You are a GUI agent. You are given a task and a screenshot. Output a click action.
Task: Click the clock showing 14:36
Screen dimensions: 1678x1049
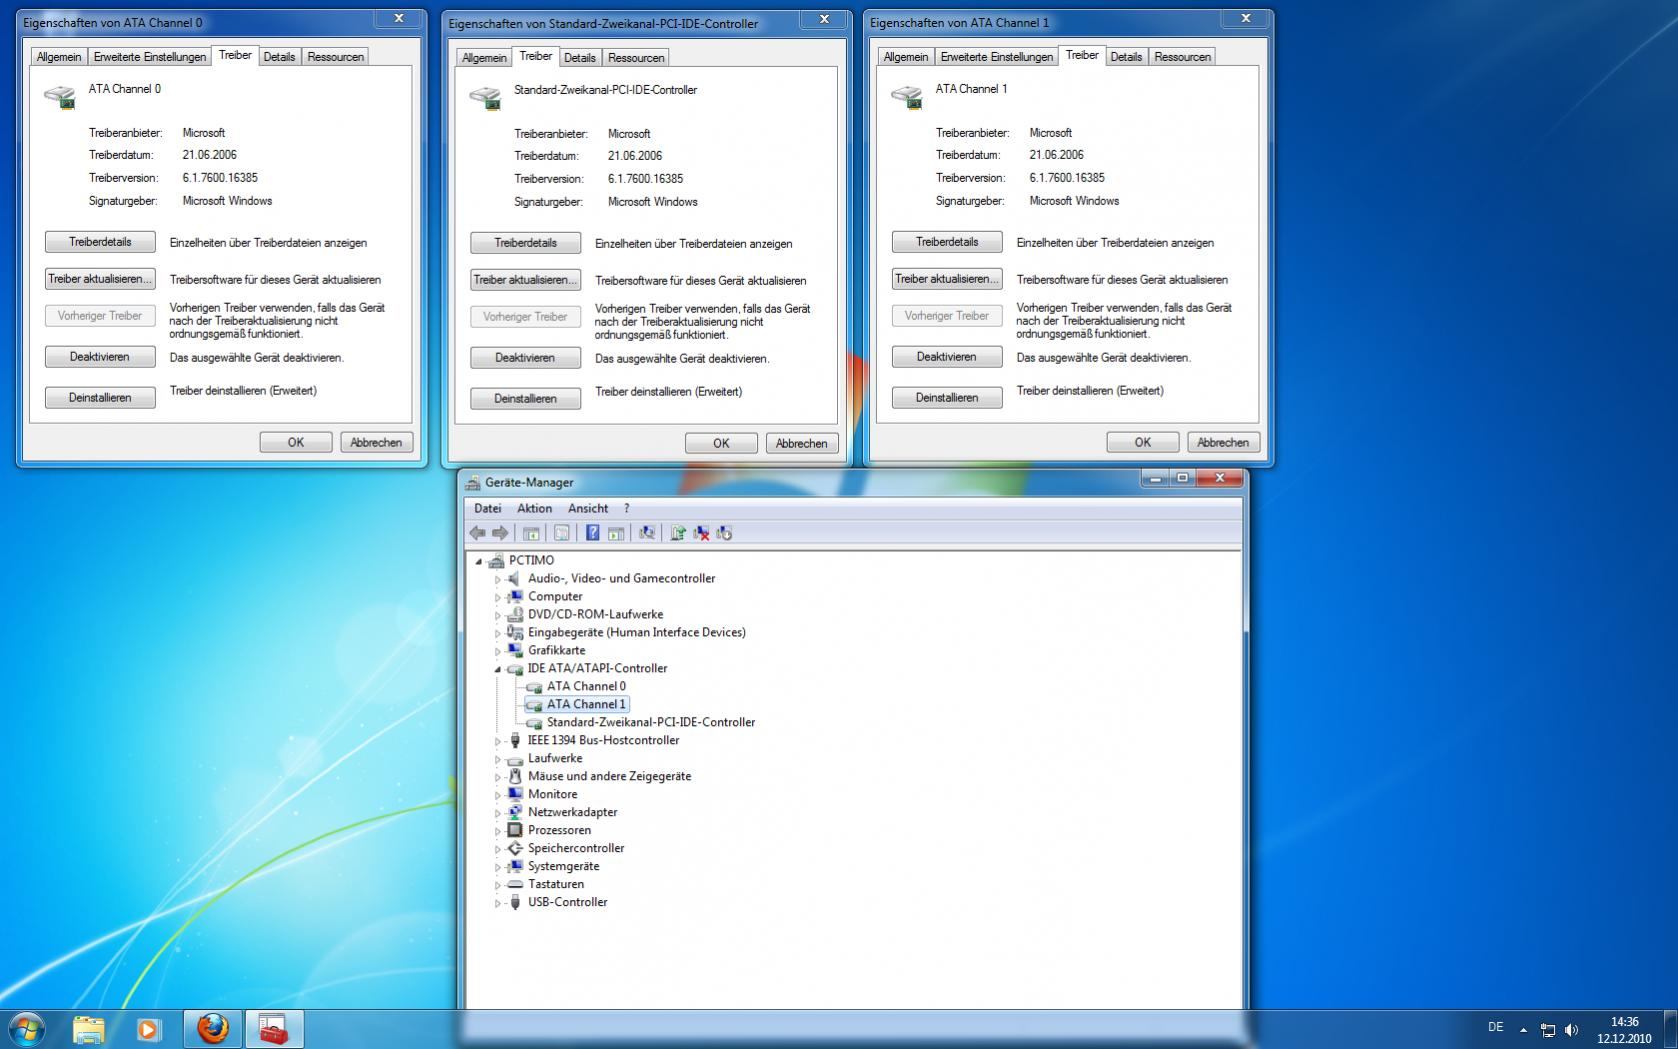coord(1624,1030)
